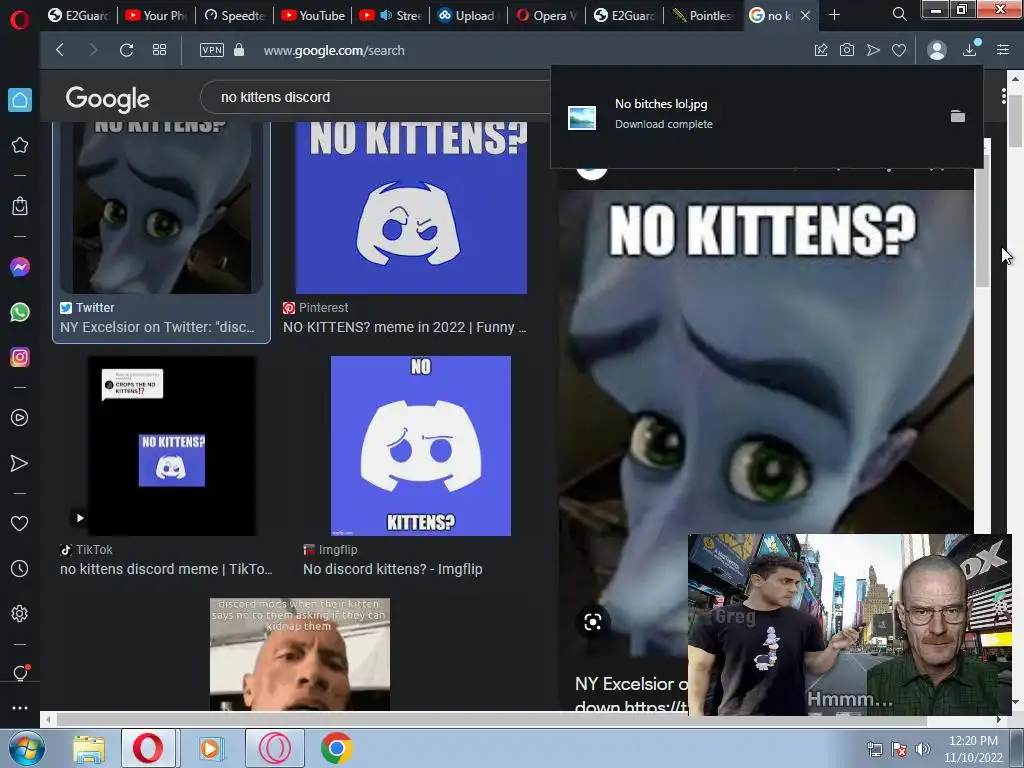Close the active Google search tab
Image resolution: width=1024 pixels, height=768 pixels.
(x=806, y=15)
